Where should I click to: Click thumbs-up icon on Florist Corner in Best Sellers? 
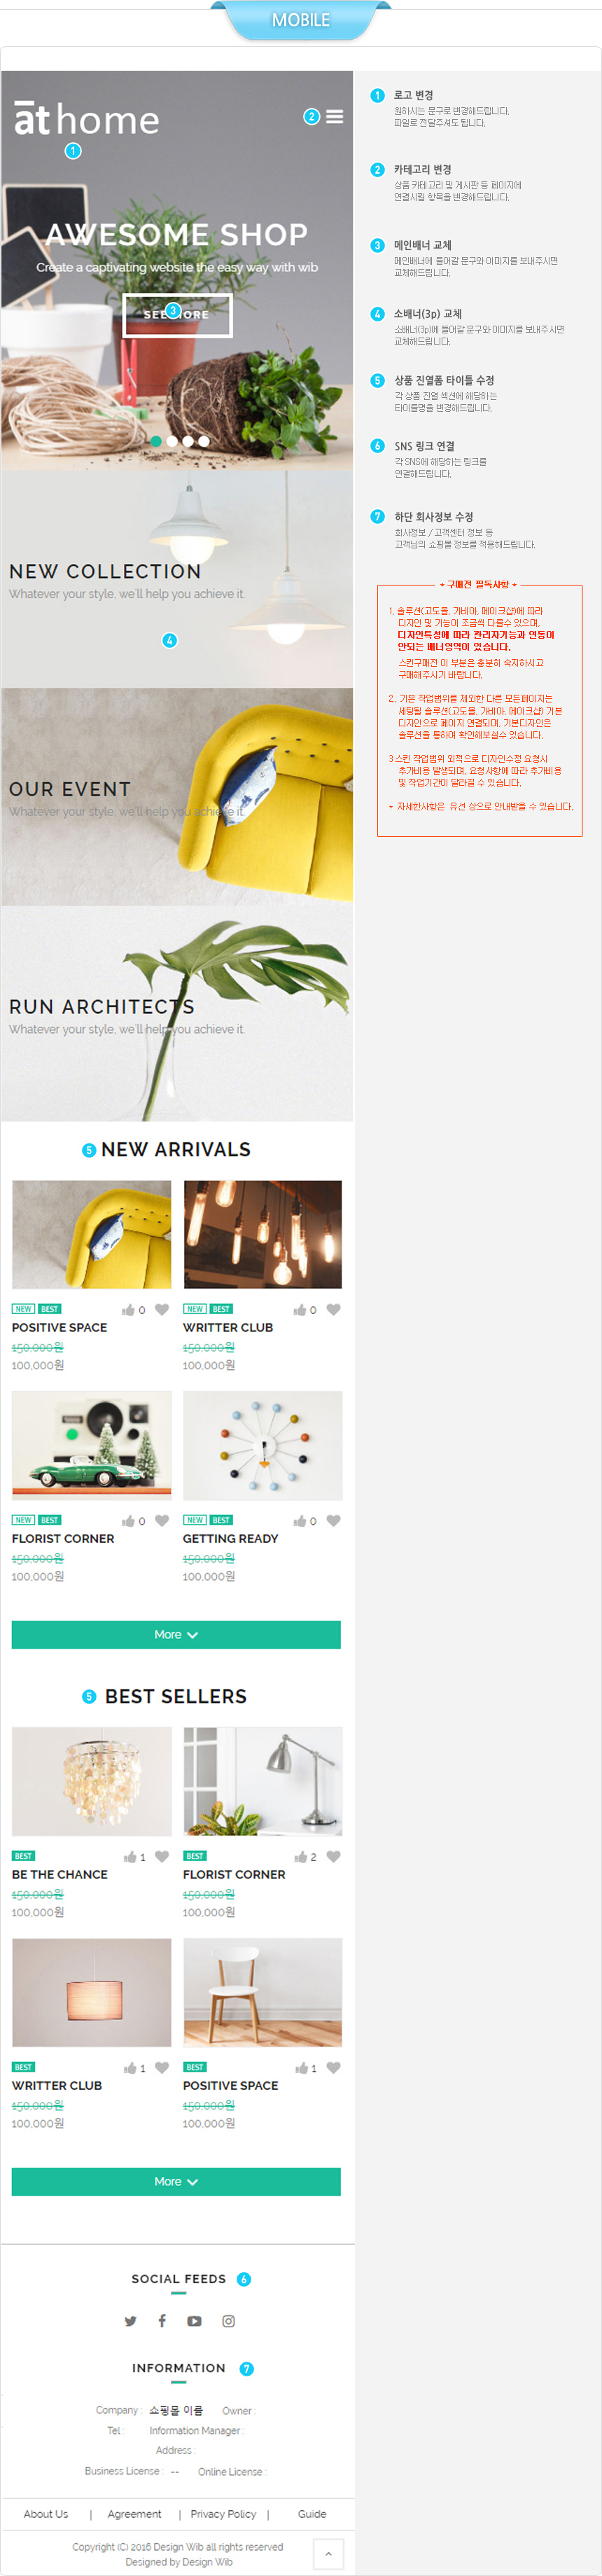pos(300,1856)
